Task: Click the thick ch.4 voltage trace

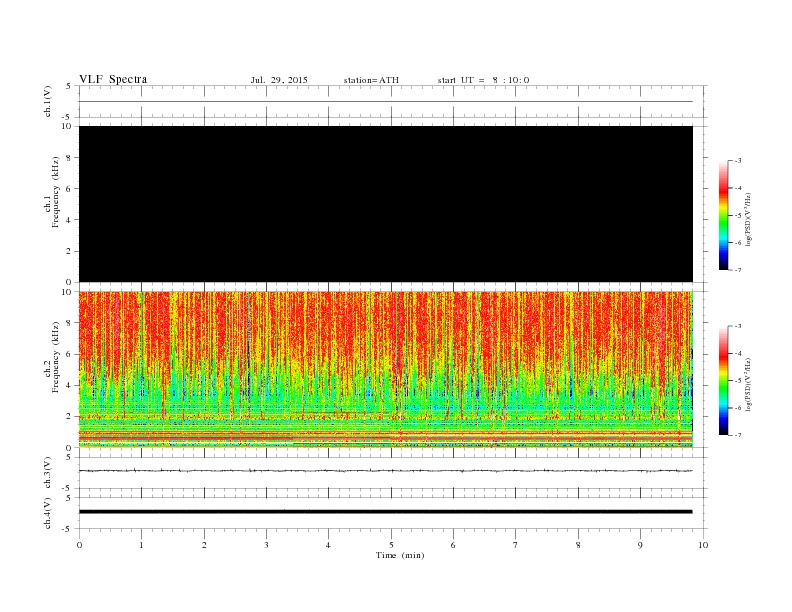Action: pos(386,512)
